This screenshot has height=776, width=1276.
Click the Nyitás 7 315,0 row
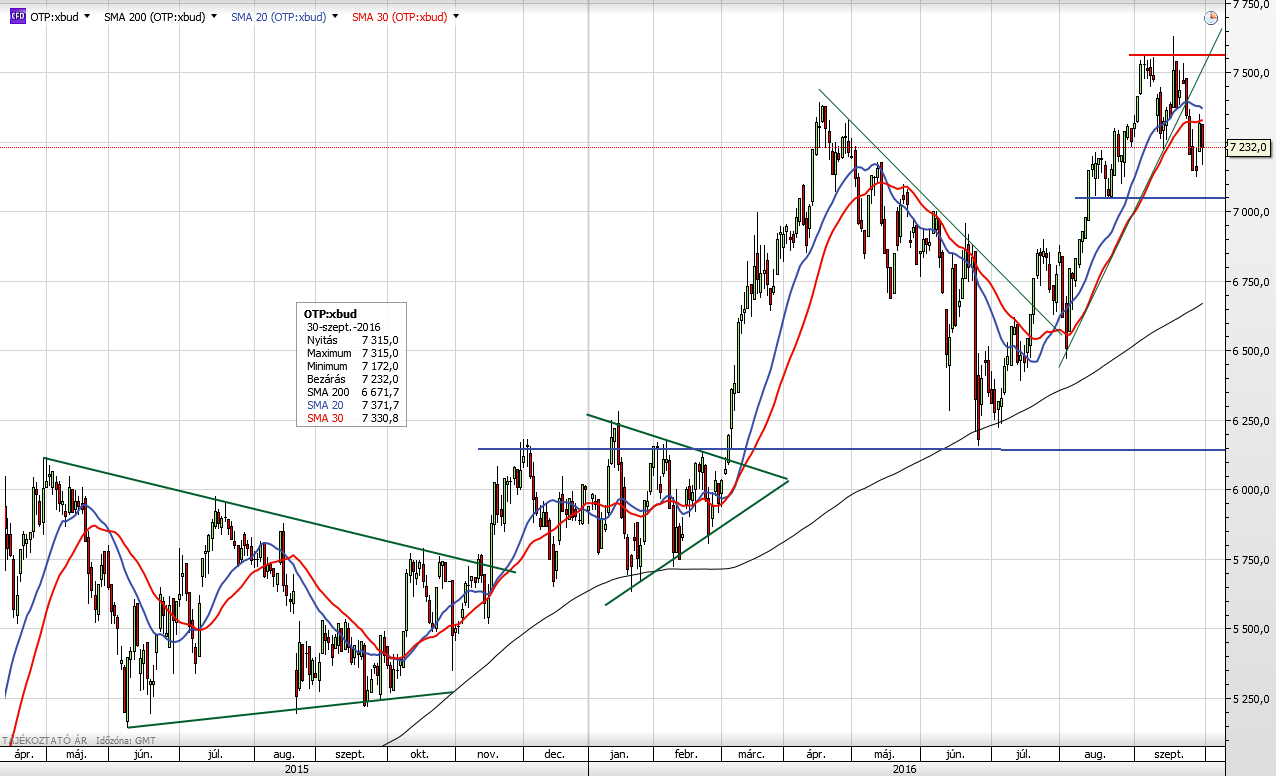coord(352,340)
